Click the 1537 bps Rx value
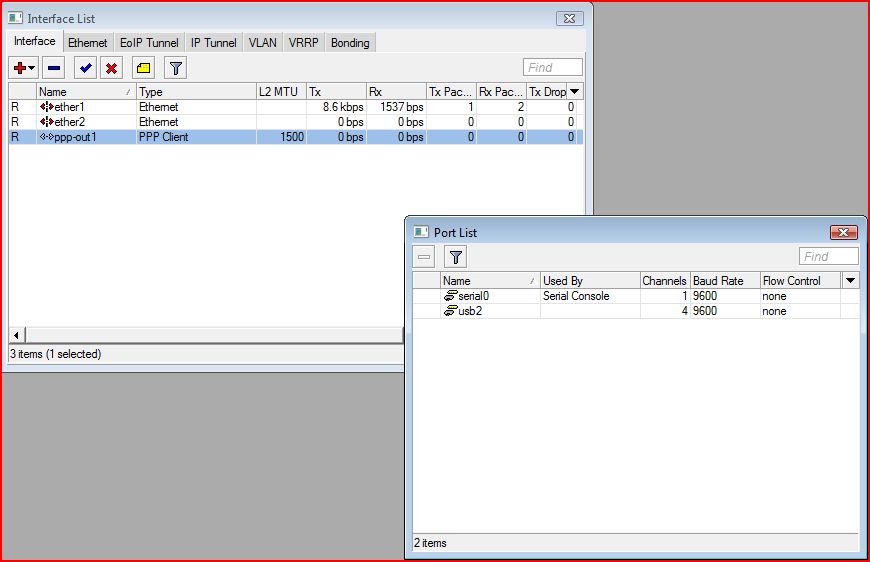Viewport: 870px width, 562px height. tap(402, 107)
